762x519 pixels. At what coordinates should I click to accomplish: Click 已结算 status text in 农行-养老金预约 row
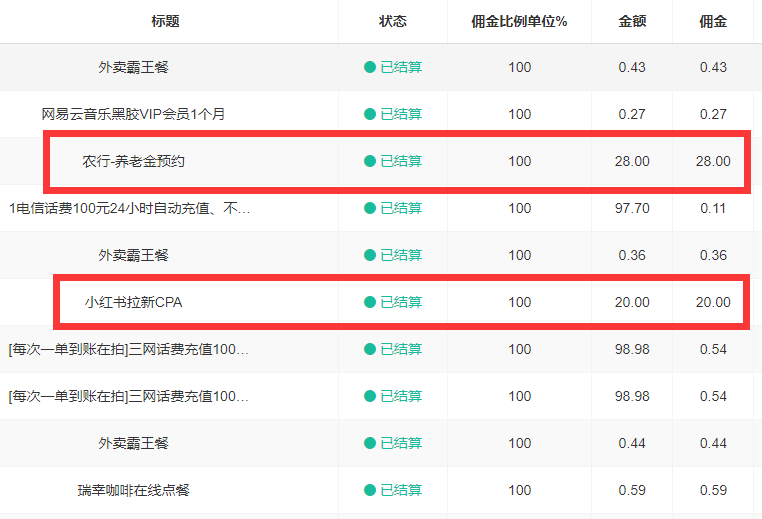click(x=401, y=161)
